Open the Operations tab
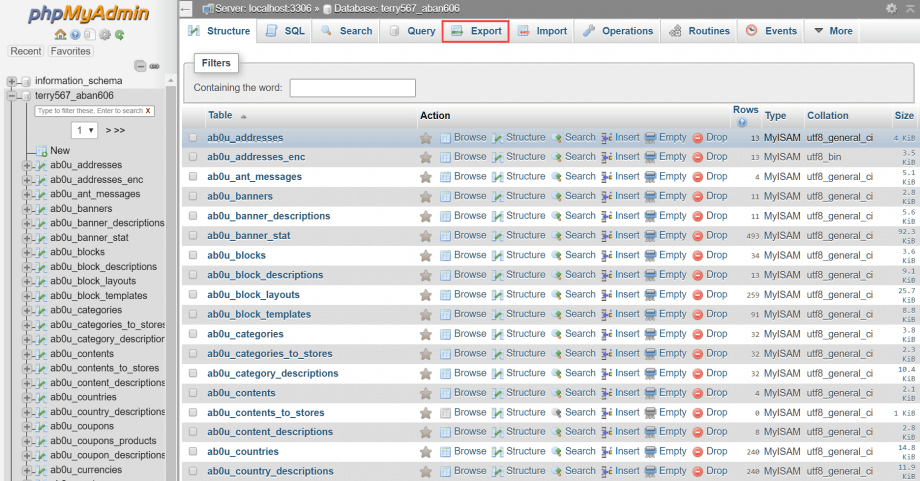The width and height of the screenshot is (920, 481). click(x=618, y=31)
